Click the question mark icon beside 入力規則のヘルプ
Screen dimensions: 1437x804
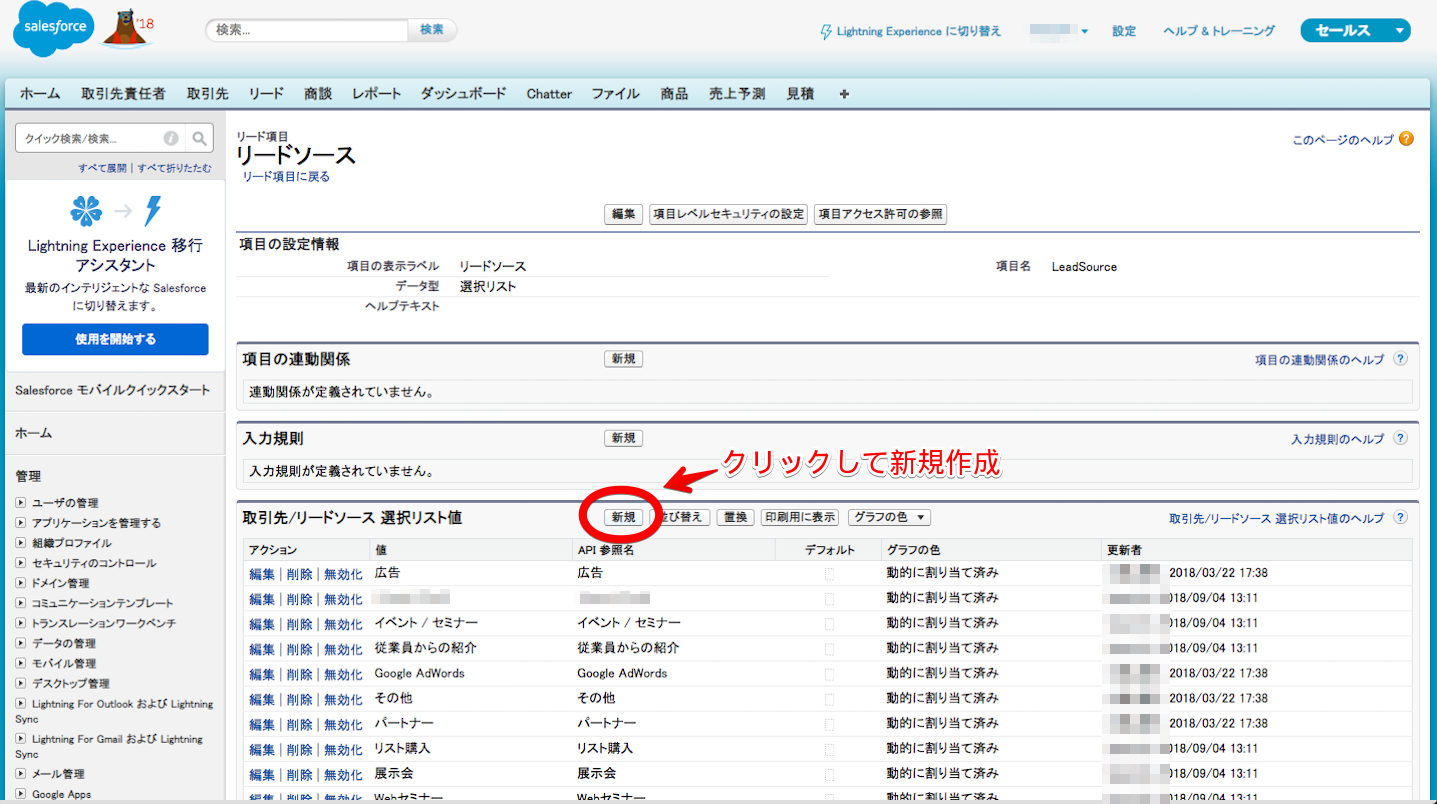1400,438
